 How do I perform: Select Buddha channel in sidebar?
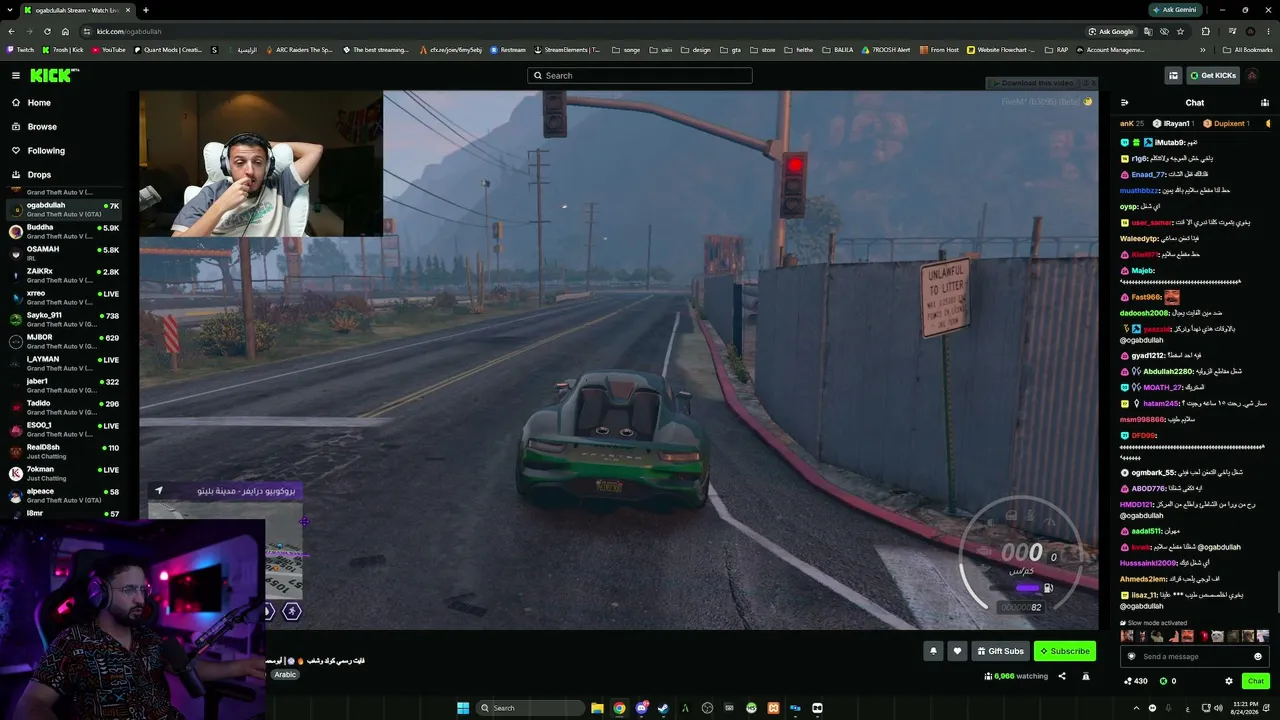pyautogui.click(x=66, y=232)
